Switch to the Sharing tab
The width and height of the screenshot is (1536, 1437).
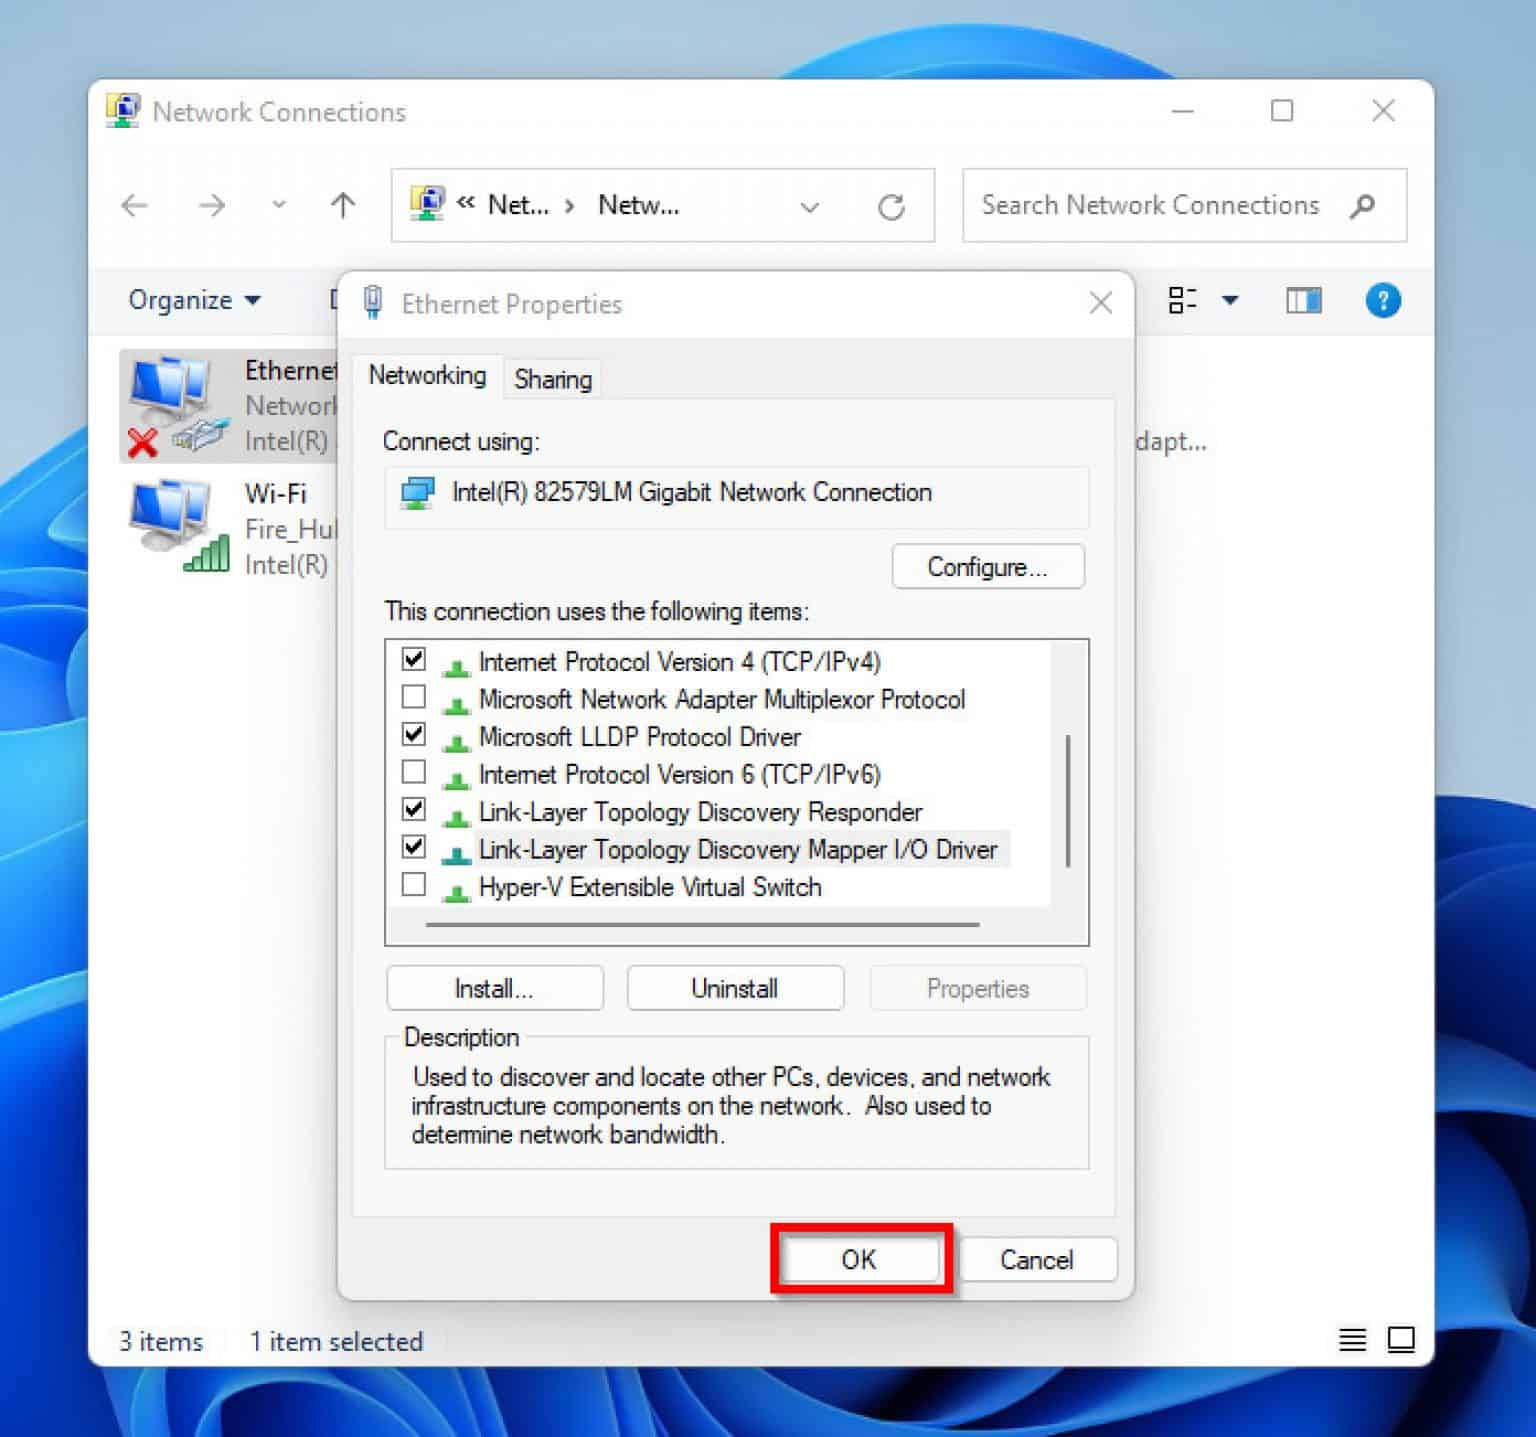[552, 378]
